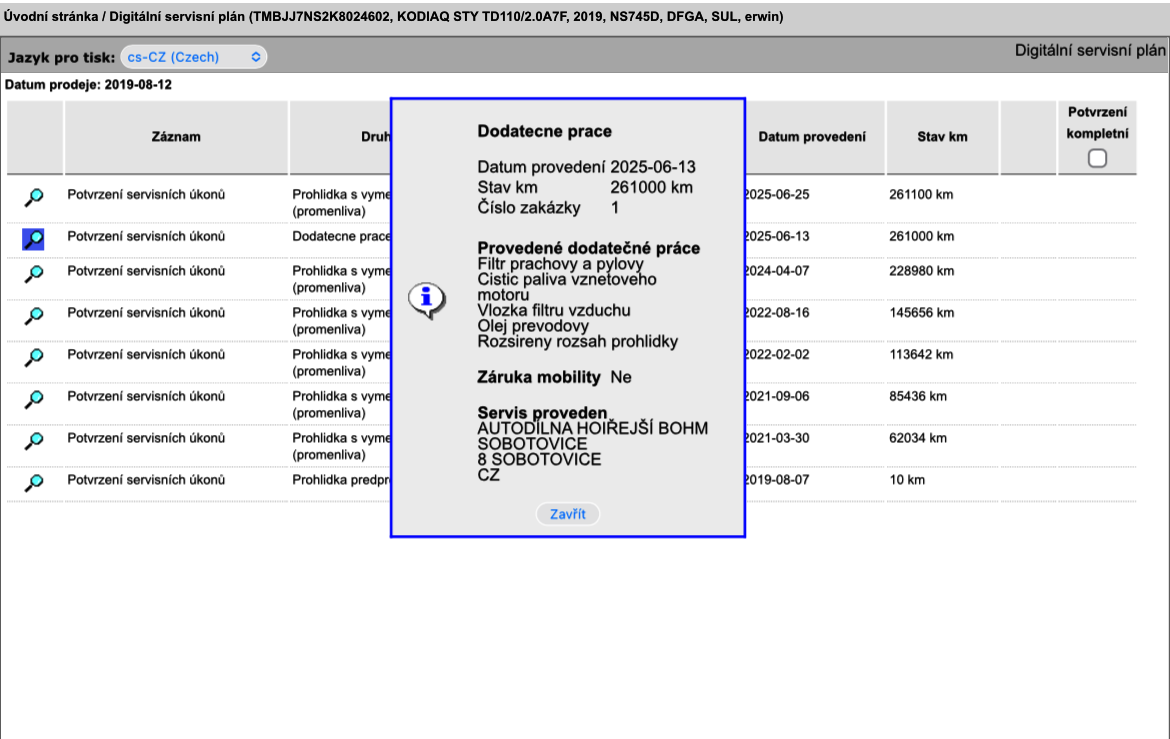This screenshot has height=739, width=1170.
Task: Click the info bubble icon in dialog
Action: tap(427, 301)
